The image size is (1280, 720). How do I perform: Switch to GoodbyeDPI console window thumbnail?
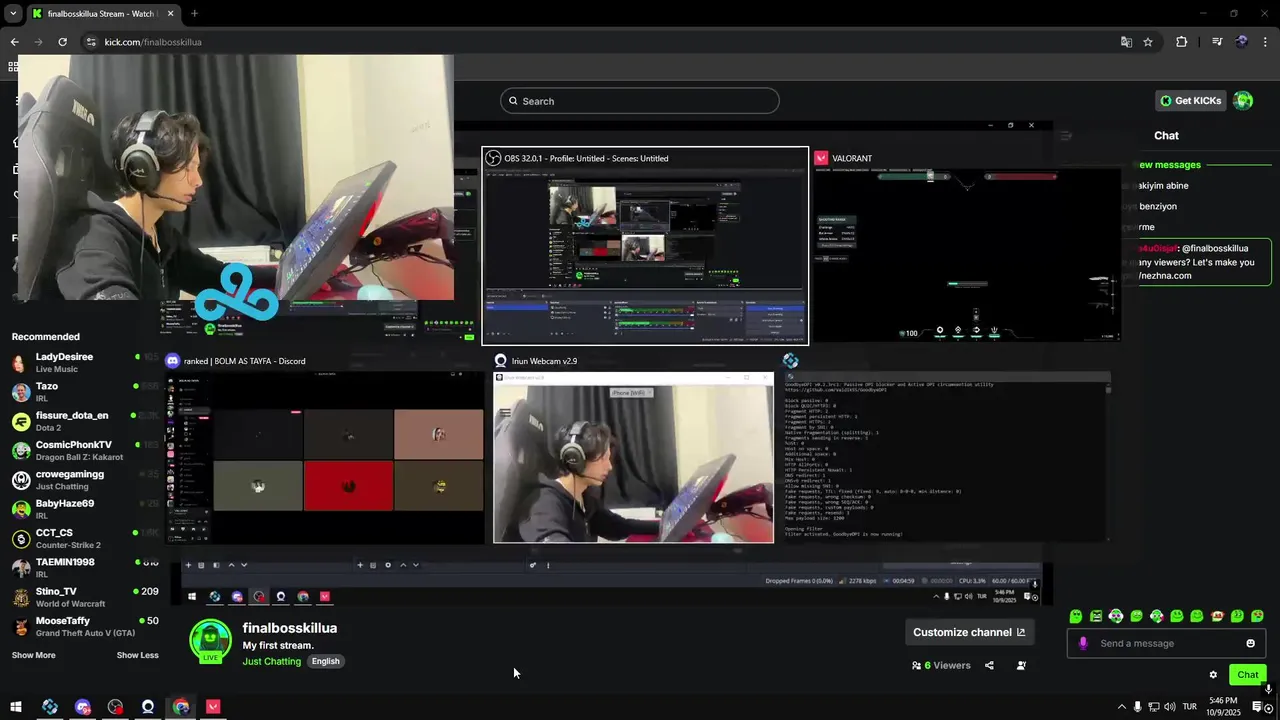[946, 448]
